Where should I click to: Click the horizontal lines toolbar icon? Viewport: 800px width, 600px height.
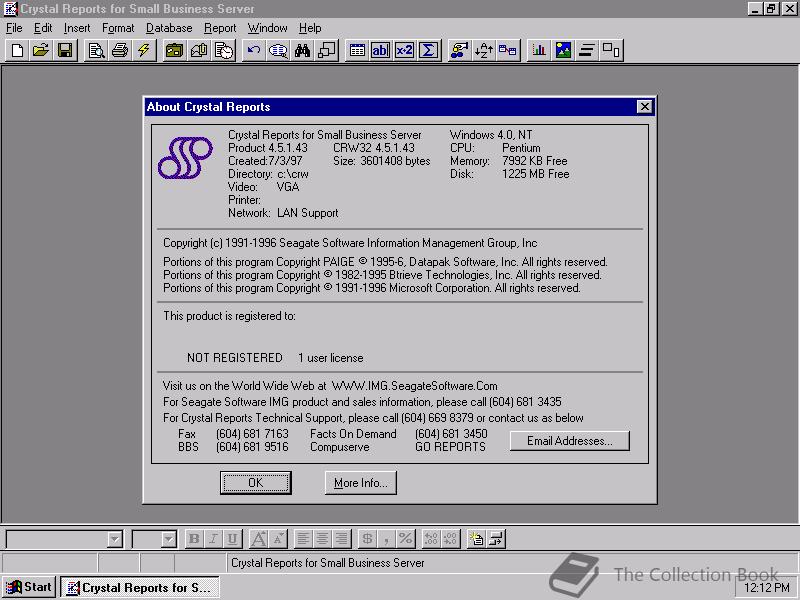(x=587, y=51)
